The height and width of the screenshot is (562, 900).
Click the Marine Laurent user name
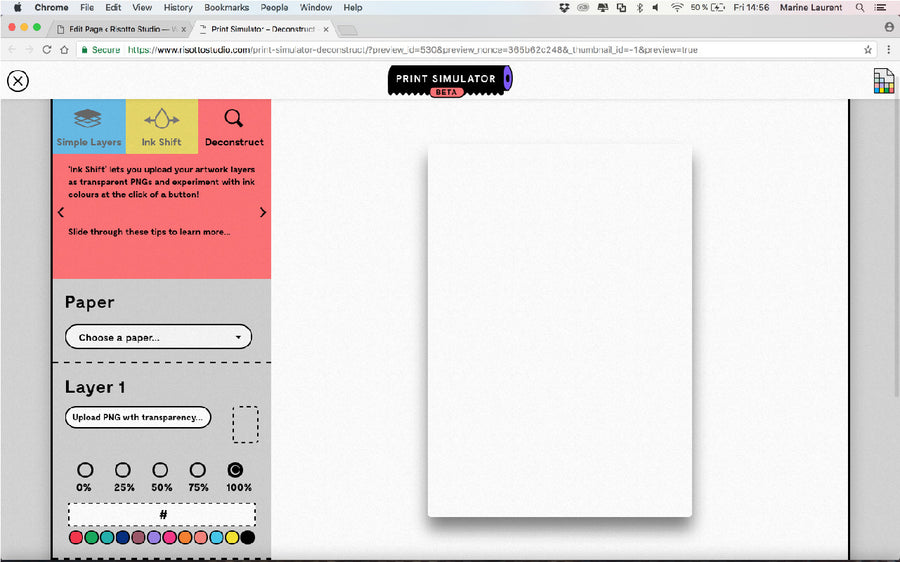[810, 7]
